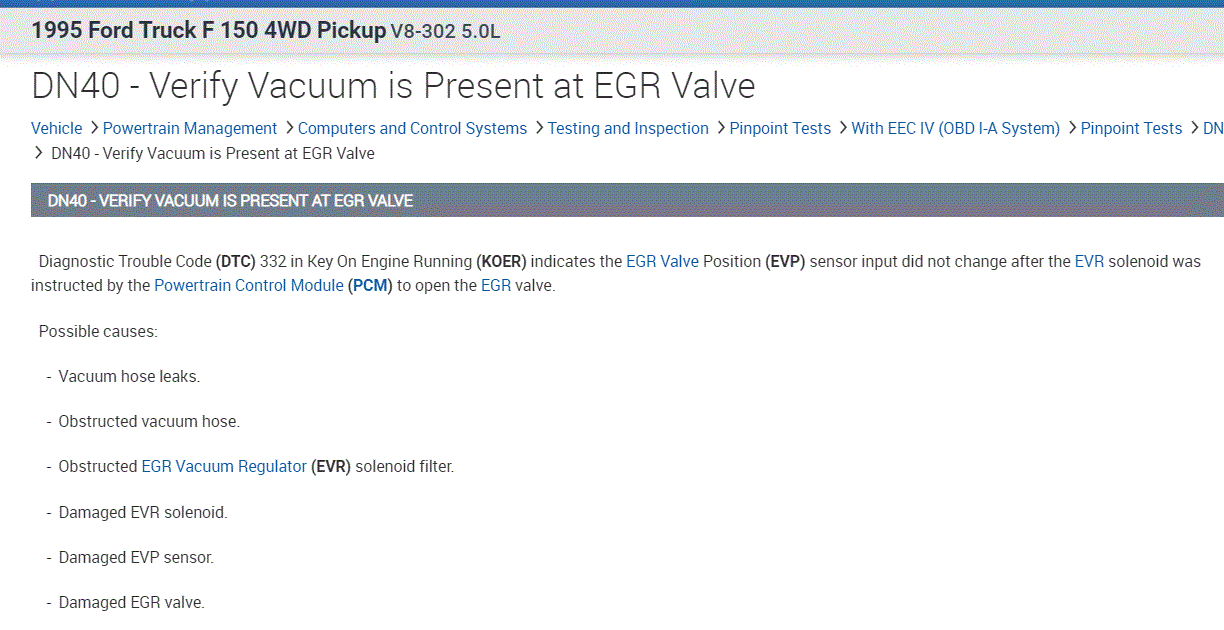The height and width of the screenshot is (630, 1224).
Task: Go to Computers and Control Systems
Action: pos(412,128)
